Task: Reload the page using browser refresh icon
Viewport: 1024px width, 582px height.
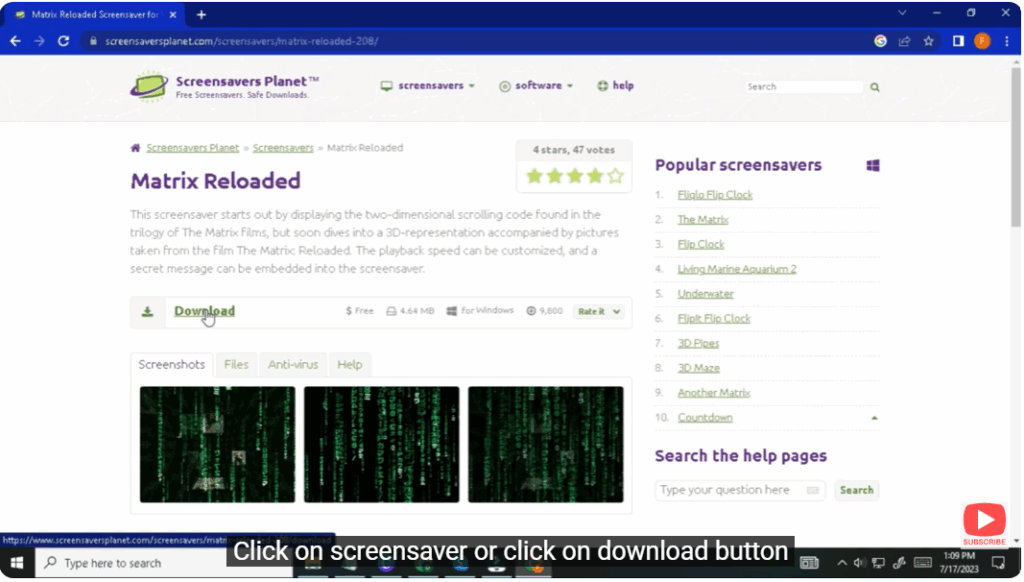Action: click(x=64, y=41)
